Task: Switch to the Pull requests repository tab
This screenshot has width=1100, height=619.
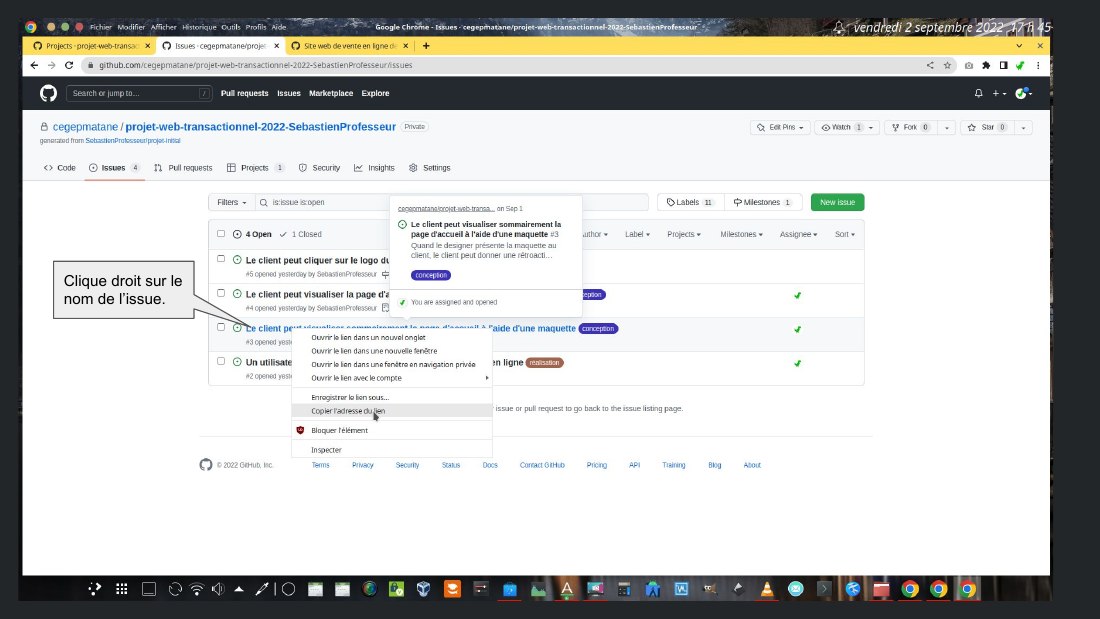Action: [x=183, y=168]
